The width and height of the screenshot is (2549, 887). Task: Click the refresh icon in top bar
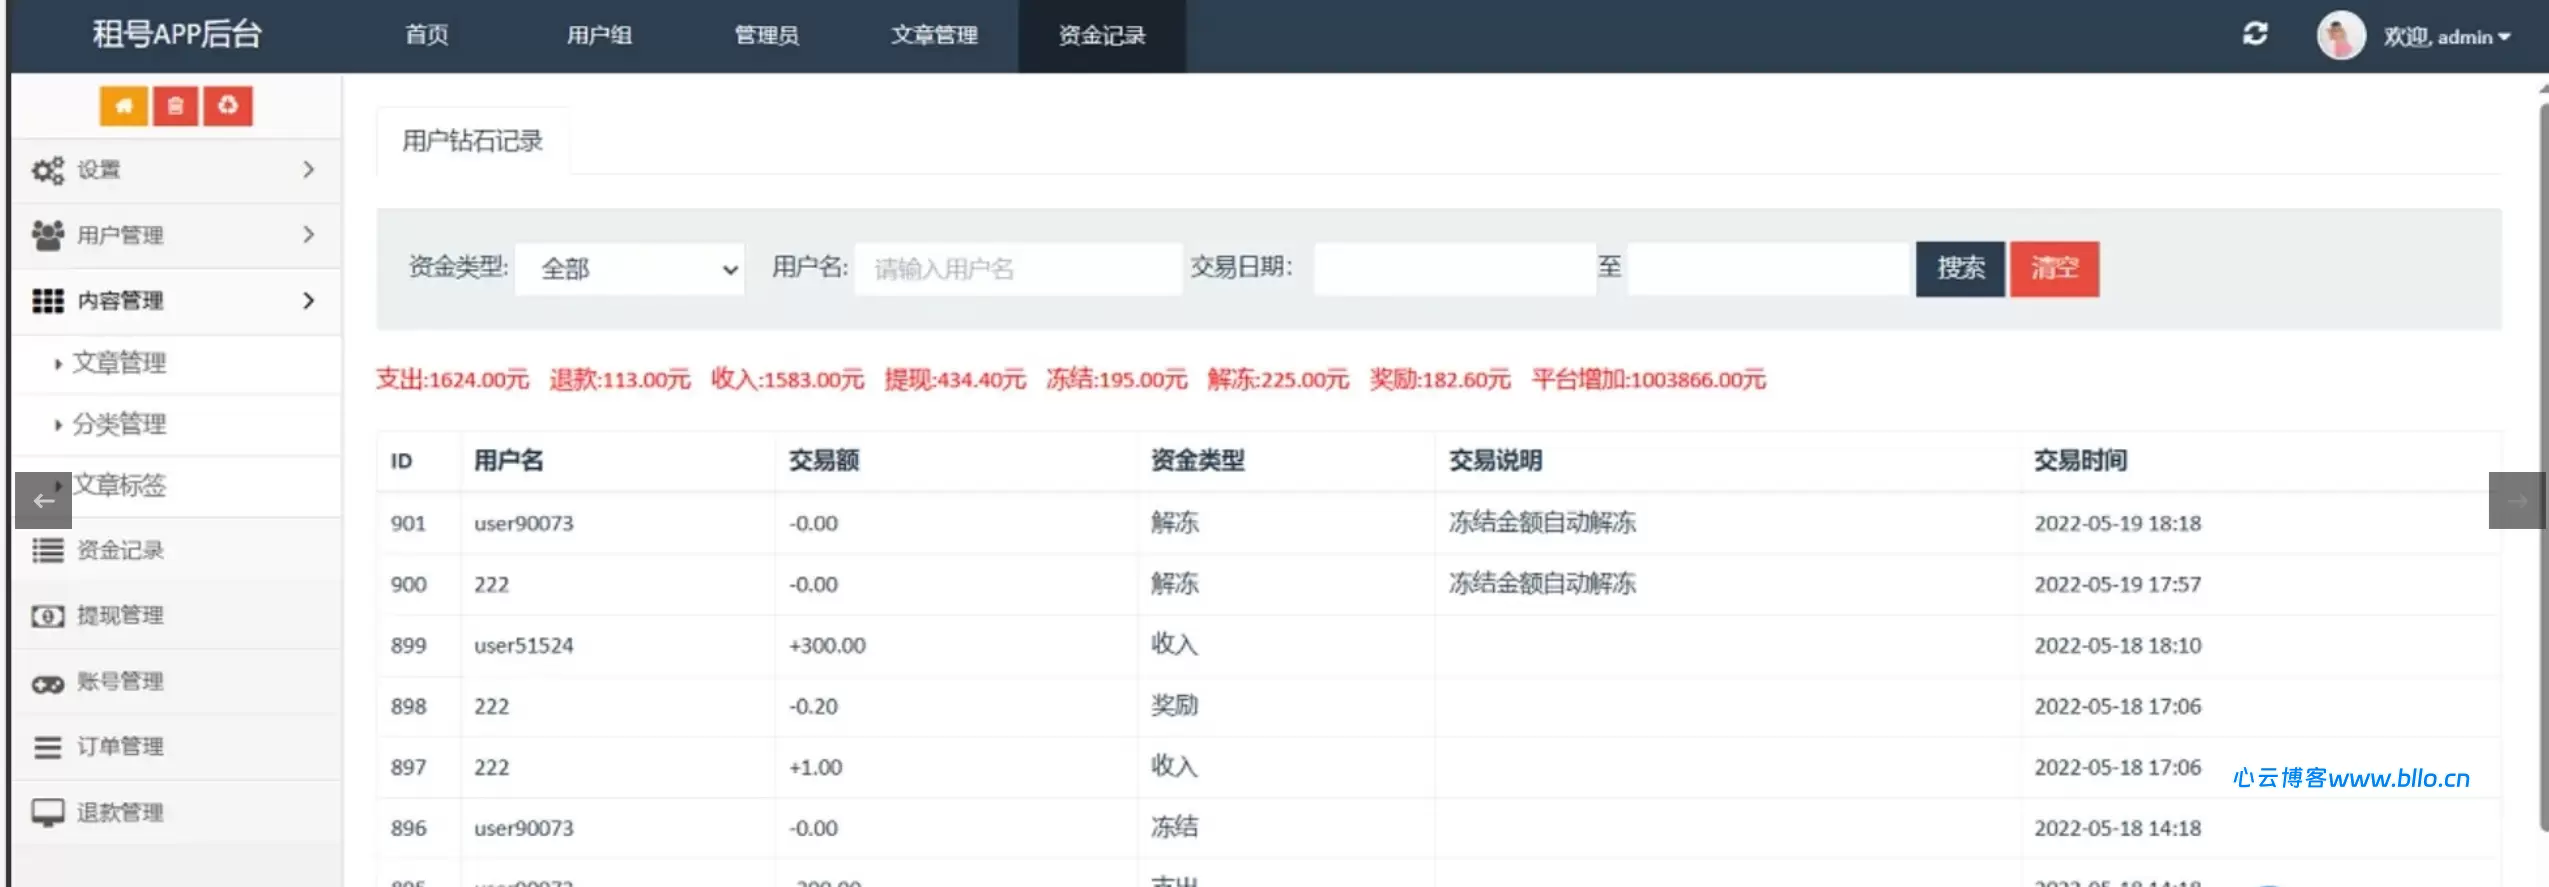[2254, 34]
